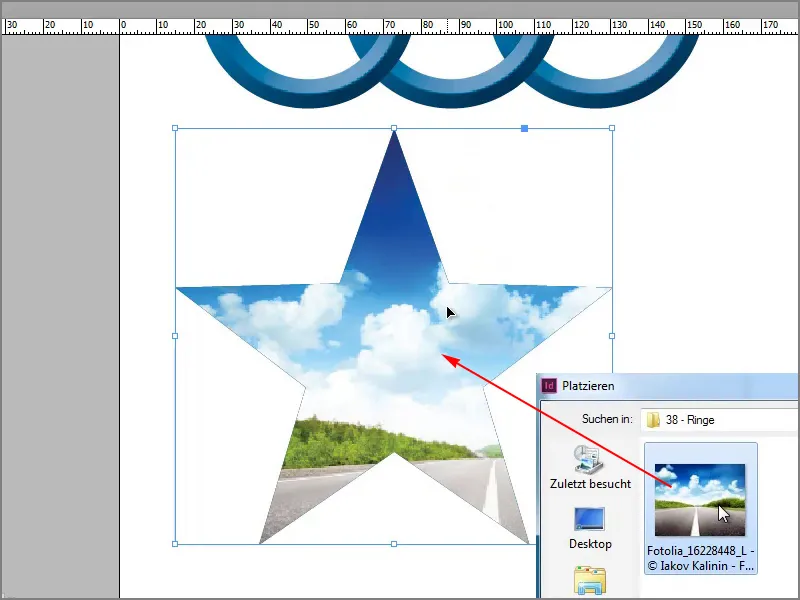Click the InDesign logo on the Platzieren title bar

coord(552,385)
